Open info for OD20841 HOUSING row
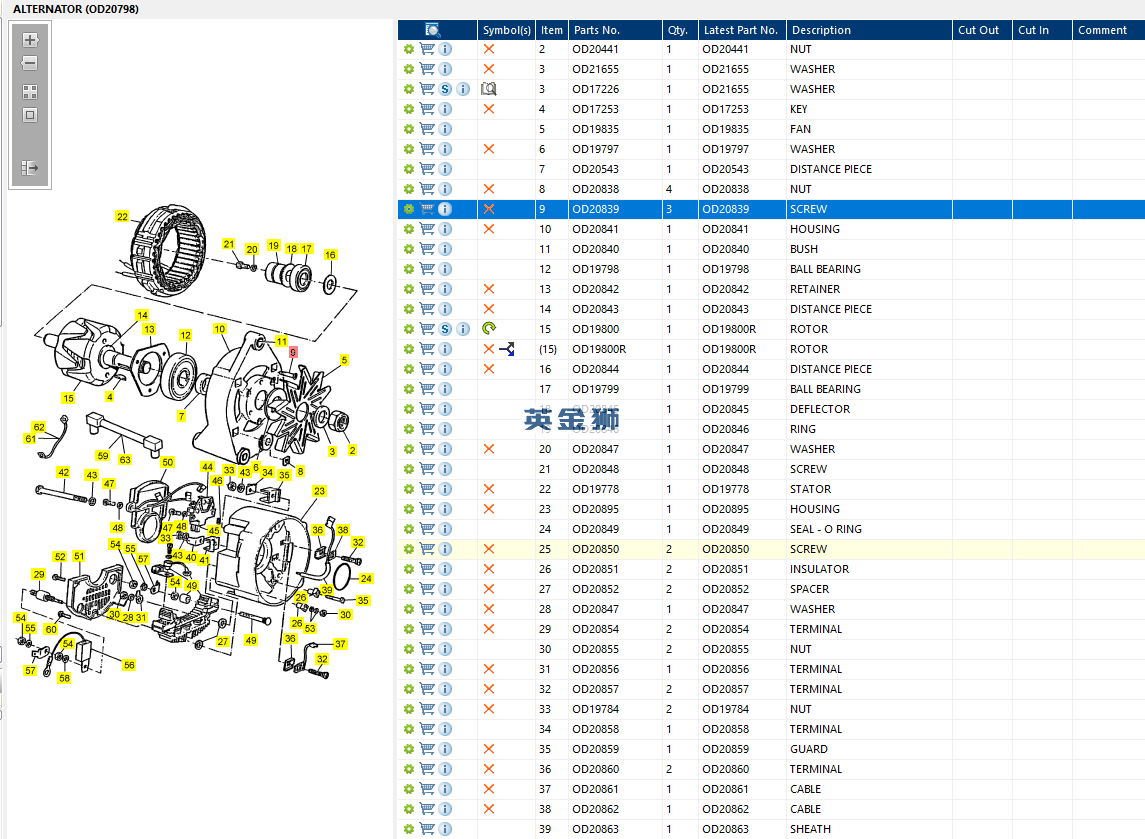Screen dimensions: 1145x839 (x=445, y=229)
